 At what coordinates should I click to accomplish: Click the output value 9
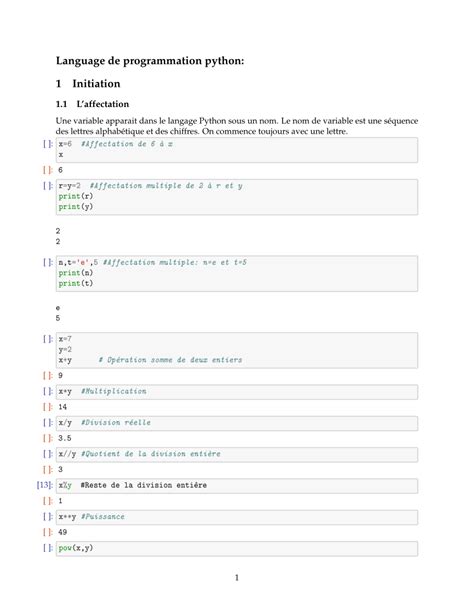coord(60,376)
